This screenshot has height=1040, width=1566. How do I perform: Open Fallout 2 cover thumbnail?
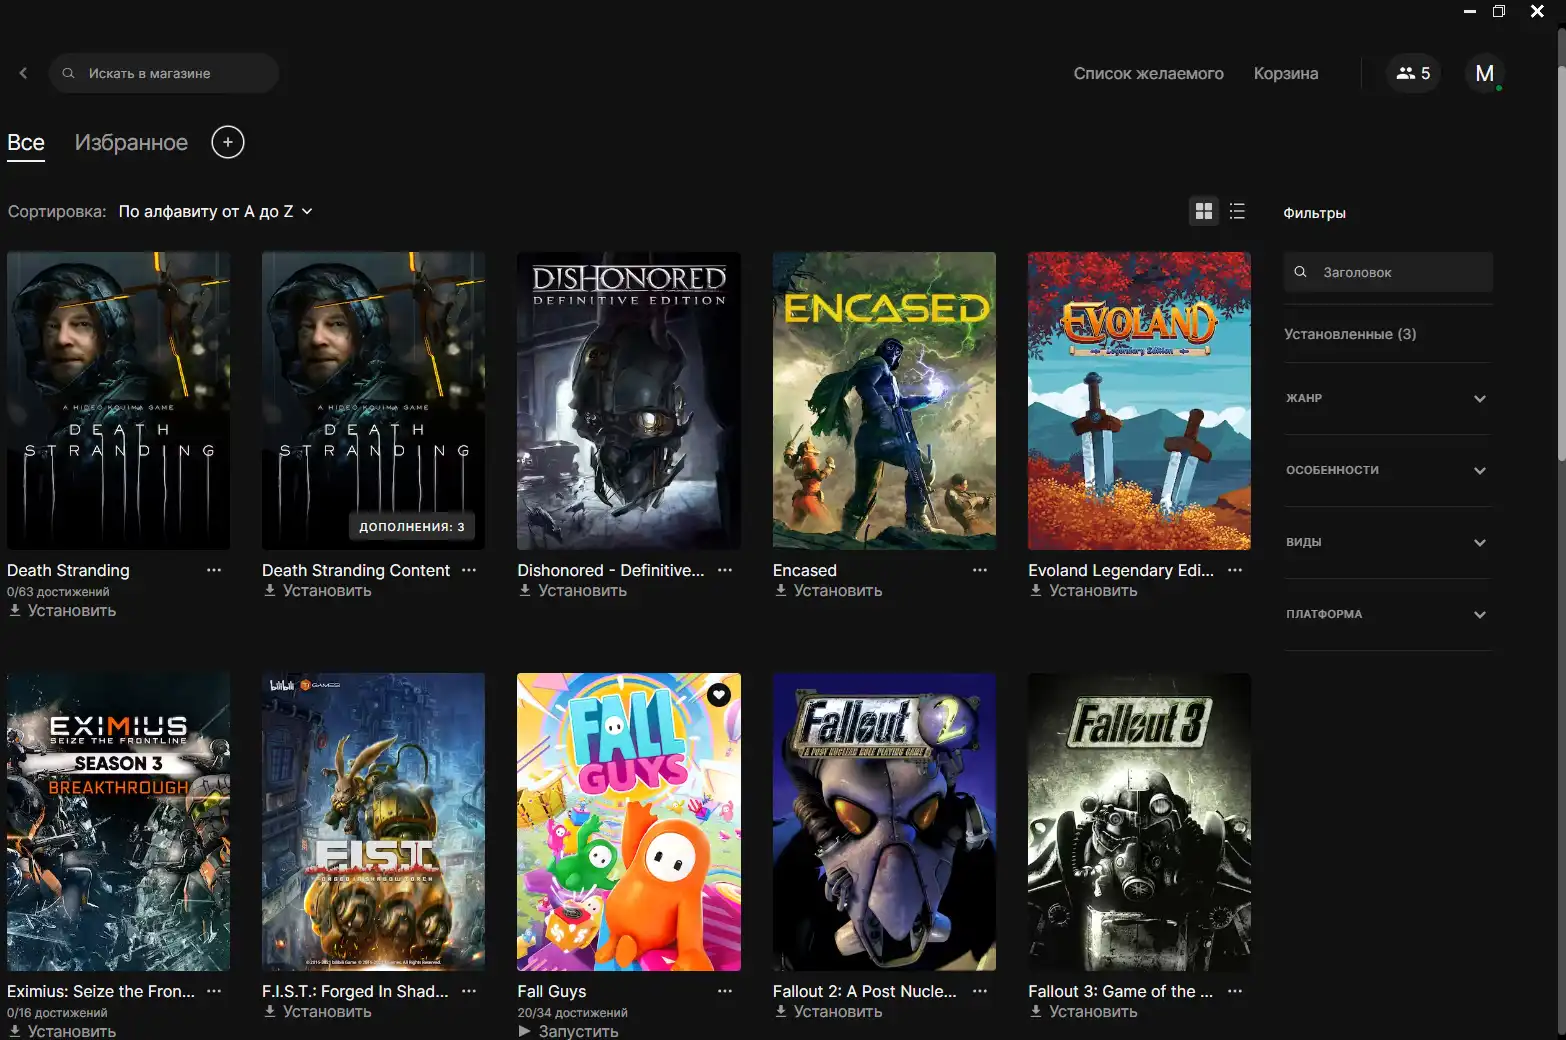(x=884, y=822)
